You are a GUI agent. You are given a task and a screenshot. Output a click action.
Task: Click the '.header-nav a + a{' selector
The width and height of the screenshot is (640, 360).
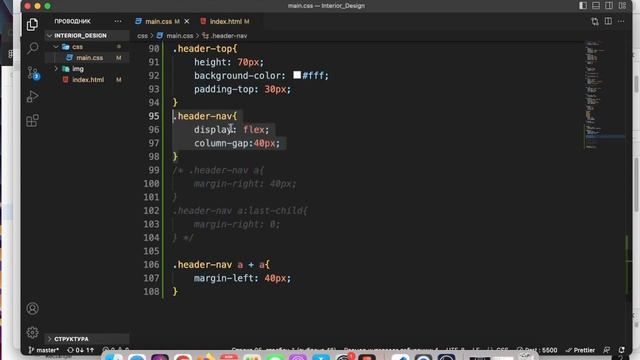point(221,264)
